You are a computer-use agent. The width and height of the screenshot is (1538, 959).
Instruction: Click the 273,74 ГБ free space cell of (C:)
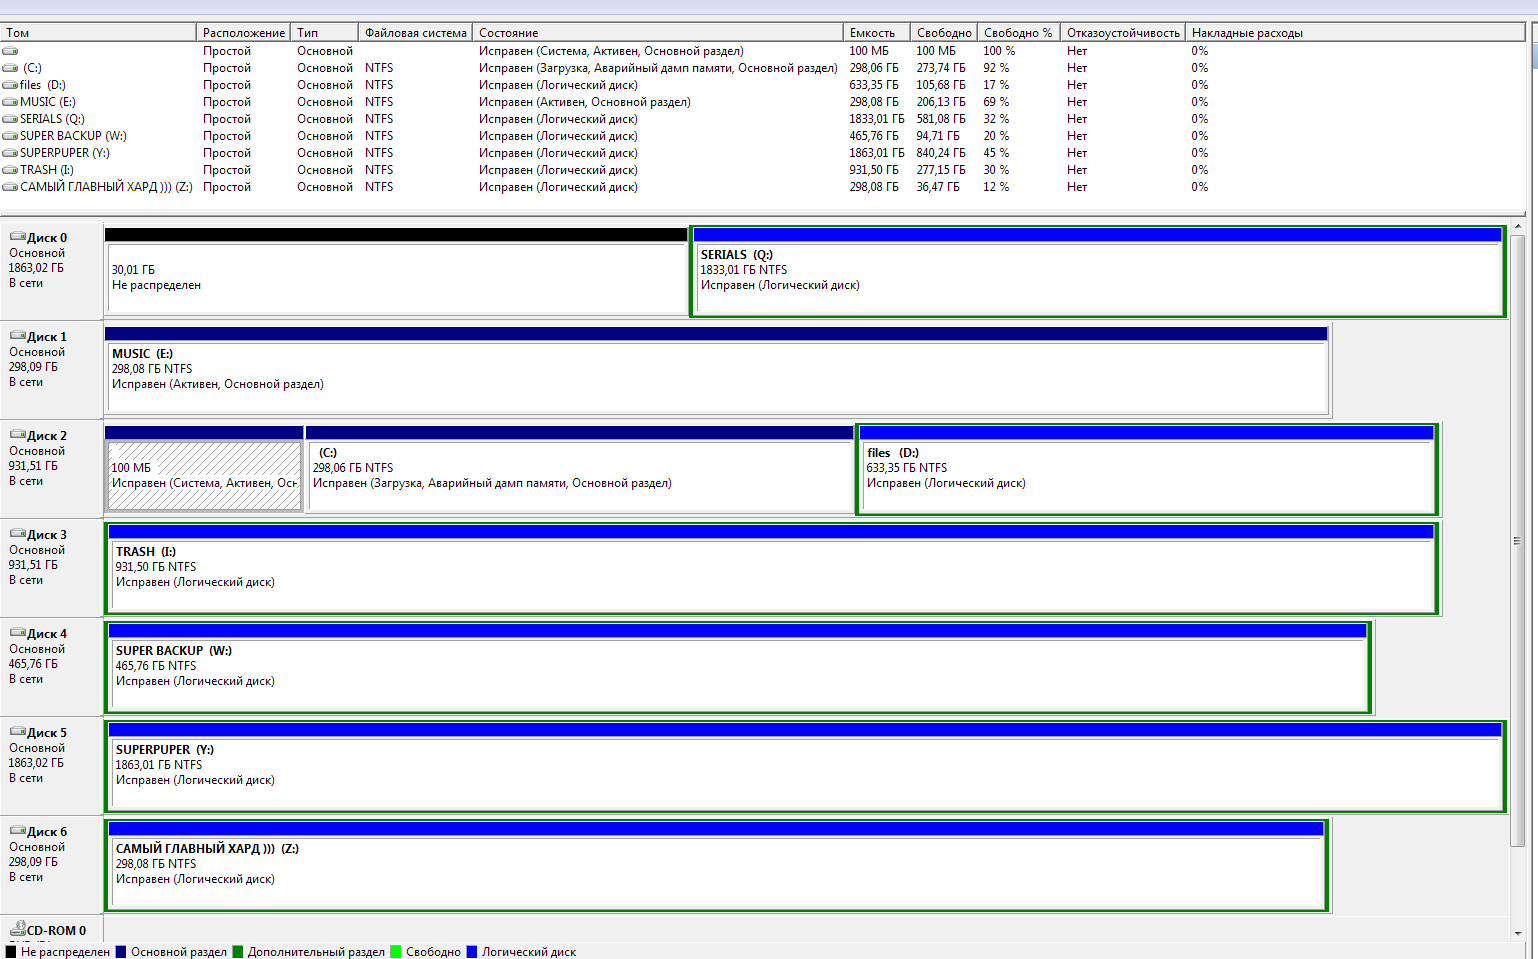[x=941, y=68]
